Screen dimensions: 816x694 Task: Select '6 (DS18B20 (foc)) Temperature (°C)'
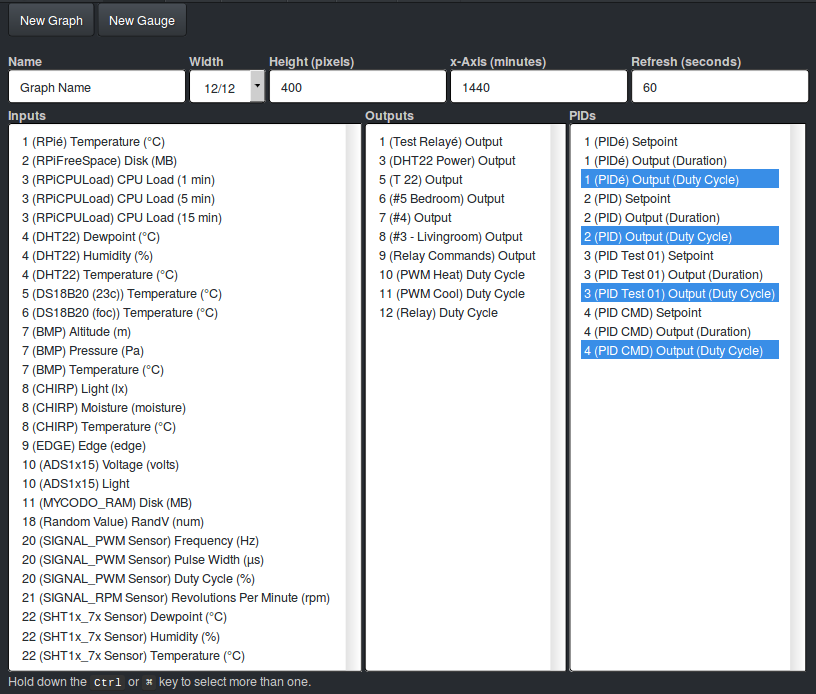point(177,313)
